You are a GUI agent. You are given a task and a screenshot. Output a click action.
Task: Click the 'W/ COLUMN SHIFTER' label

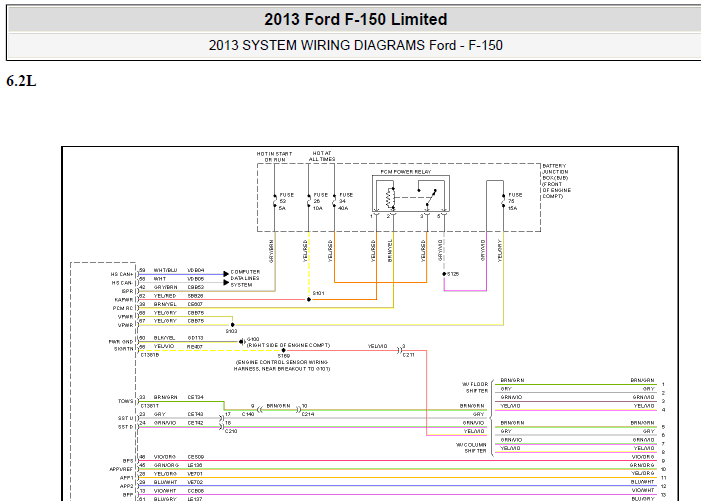tap(471, 448)
